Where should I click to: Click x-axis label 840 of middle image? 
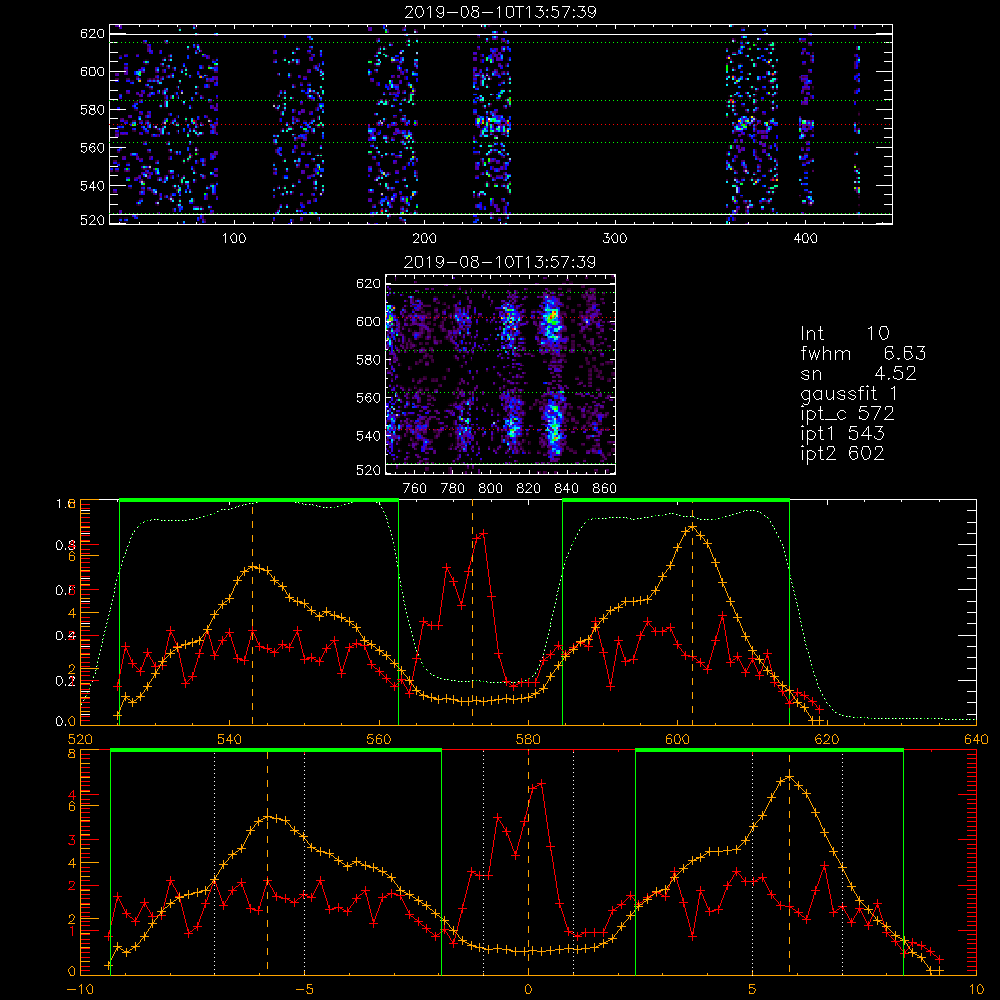(x=566, y=489)
